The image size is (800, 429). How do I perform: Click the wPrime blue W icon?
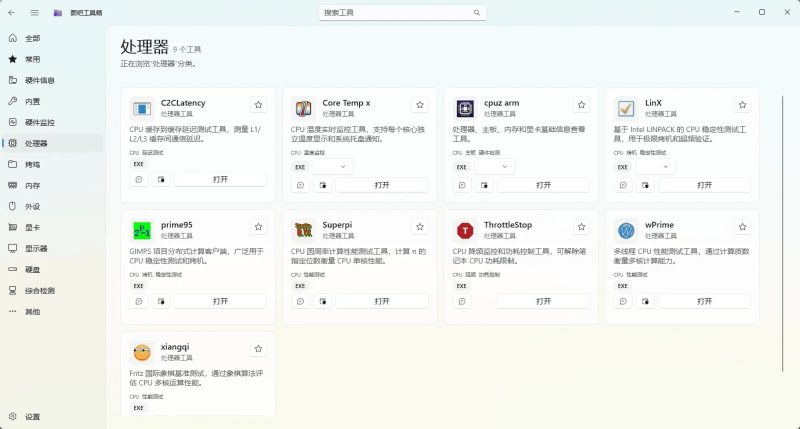pyautogui.click(x=626, y=231)
